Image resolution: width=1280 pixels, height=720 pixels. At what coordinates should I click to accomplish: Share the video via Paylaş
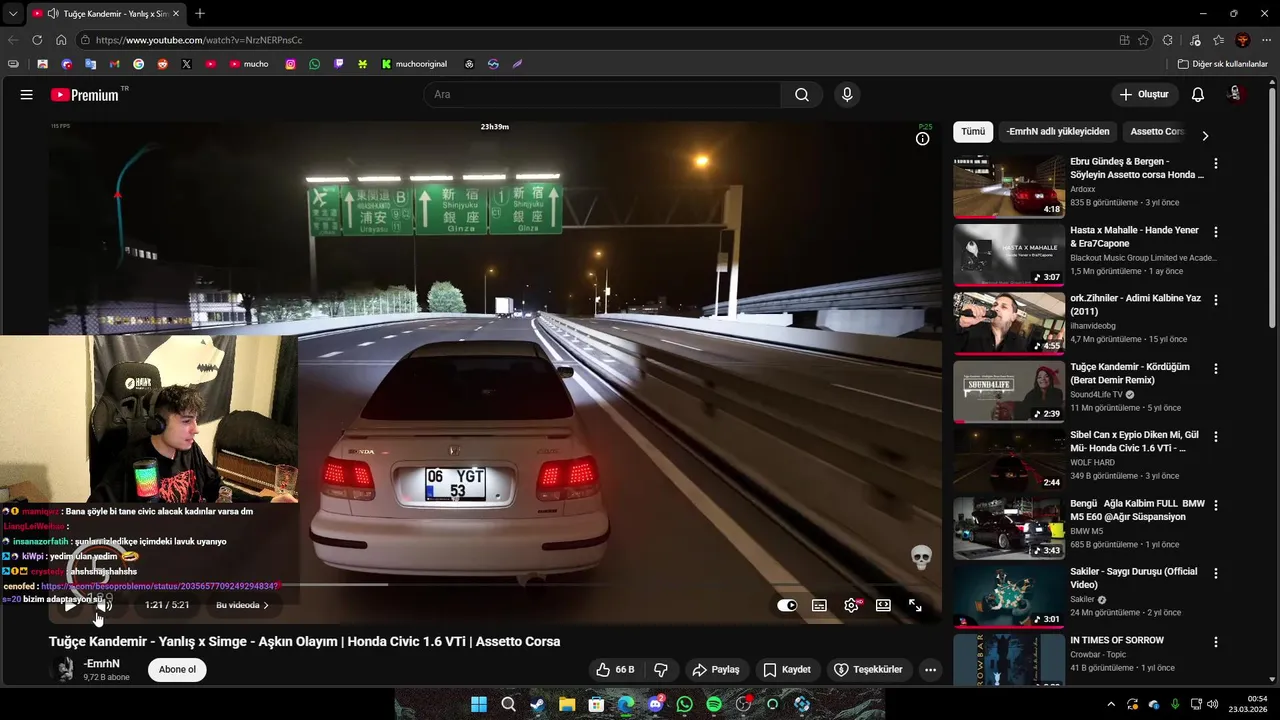(x=716, y=670)
